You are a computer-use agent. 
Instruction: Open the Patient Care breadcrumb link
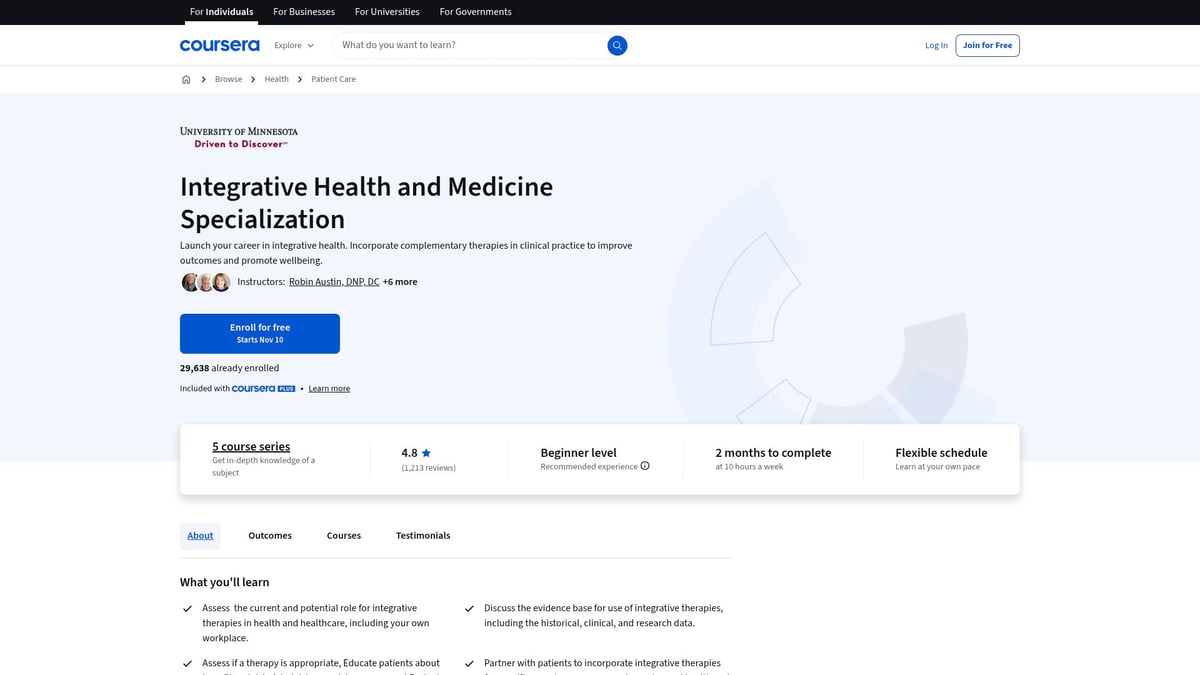[333, 78]
